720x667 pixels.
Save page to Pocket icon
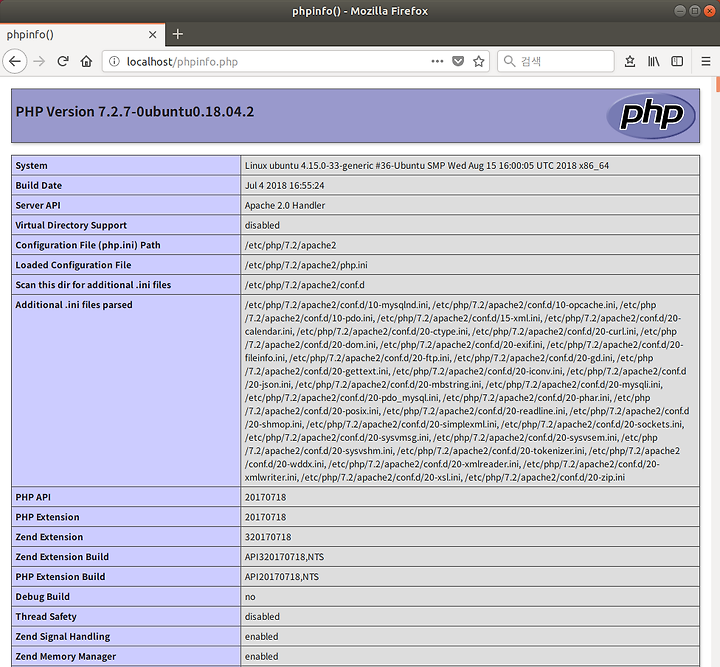tap(458, 62)
